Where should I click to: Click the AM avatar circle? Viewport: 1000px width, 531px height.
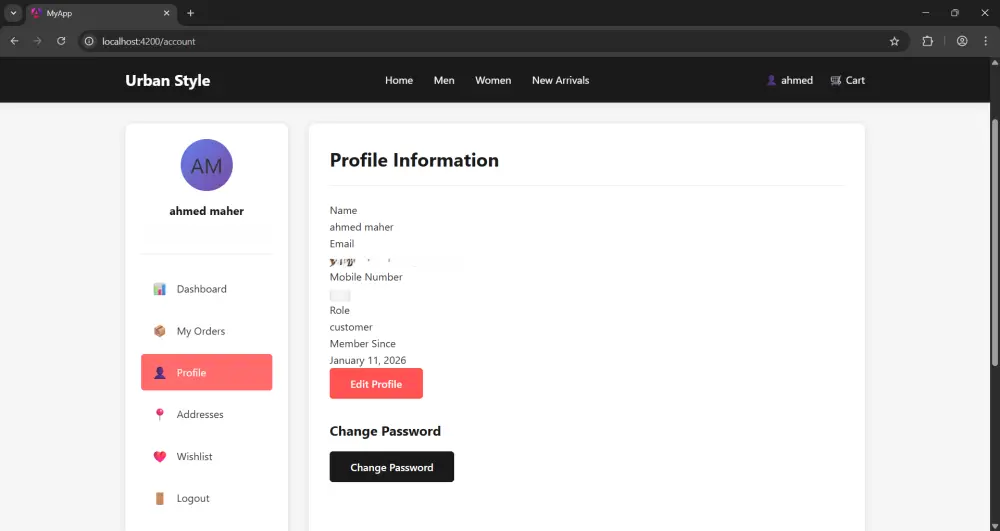pyautogui.click(x=207, y=165)
